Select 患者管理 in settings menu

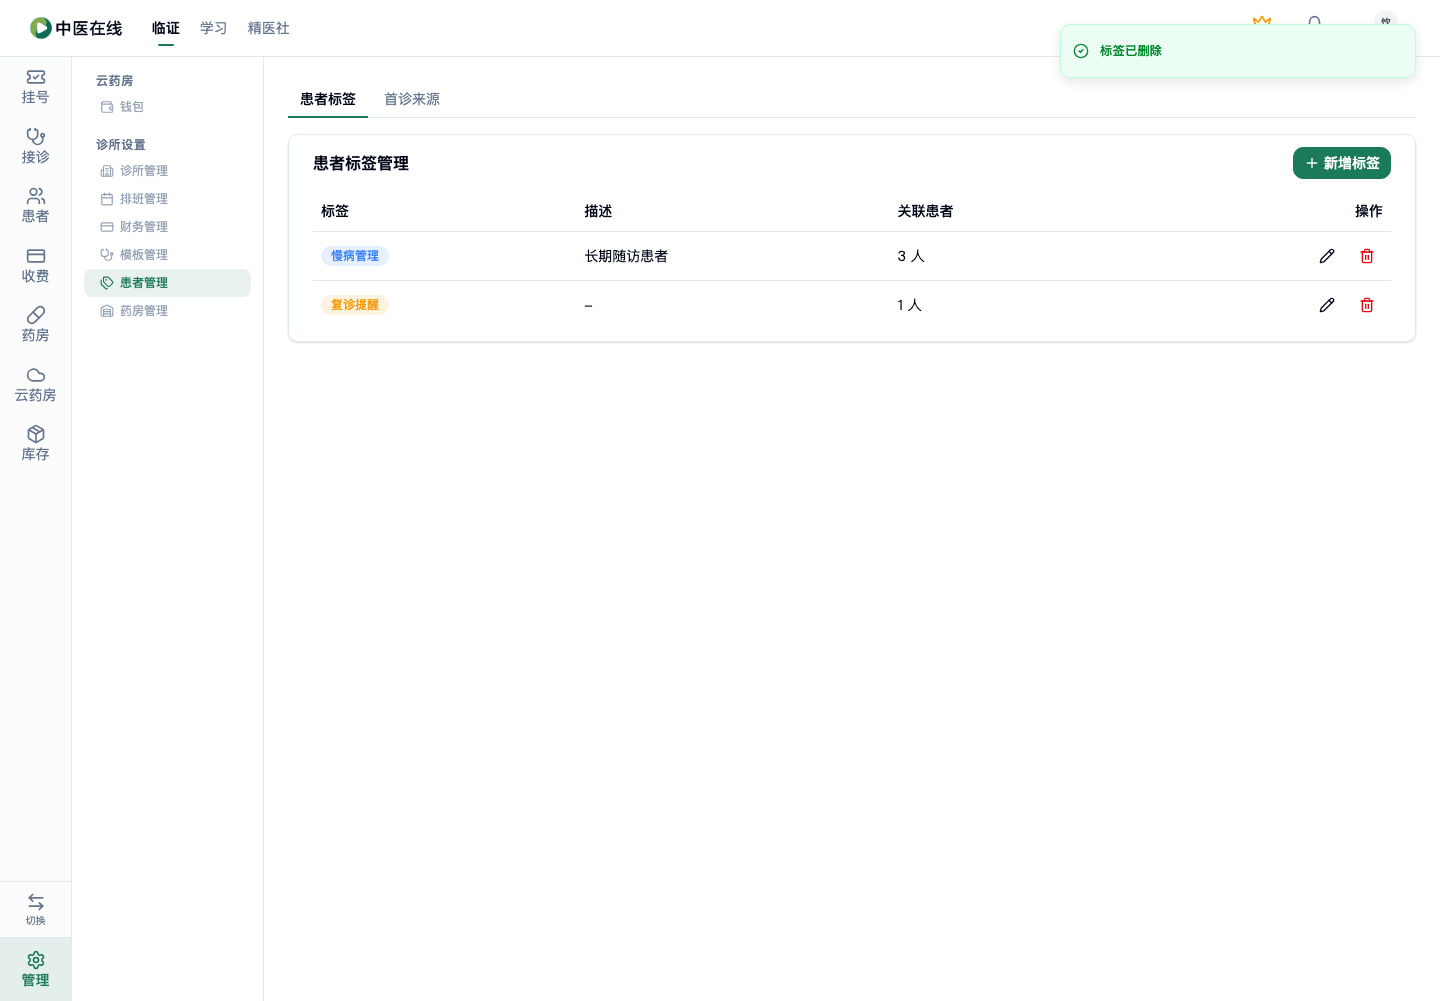pyautogui.click(x=167, y=283)
